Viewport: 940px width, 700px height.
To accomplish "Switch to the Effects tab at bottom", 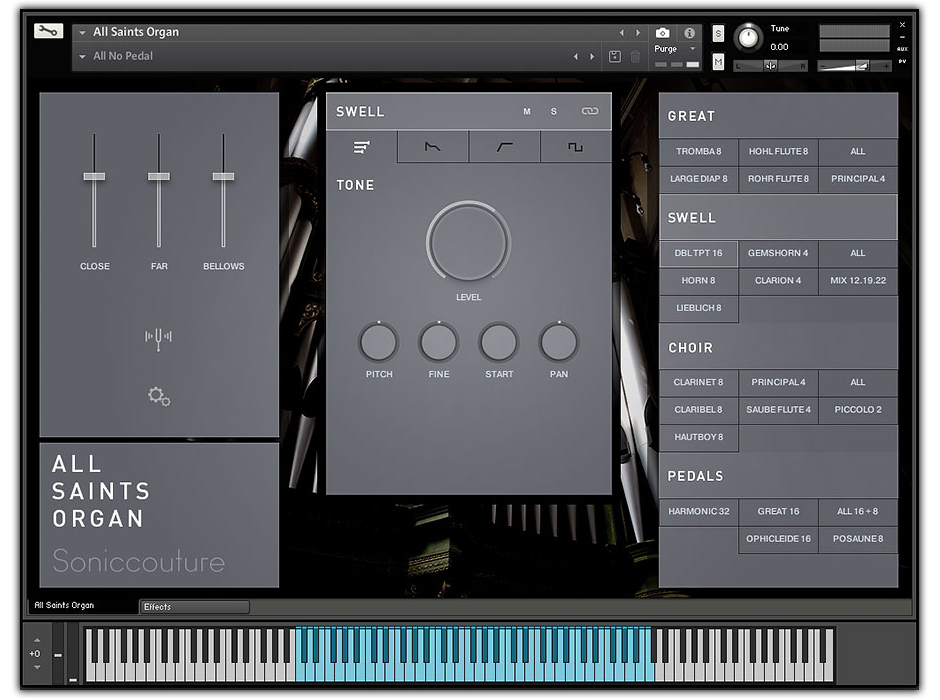I will 194,607.
